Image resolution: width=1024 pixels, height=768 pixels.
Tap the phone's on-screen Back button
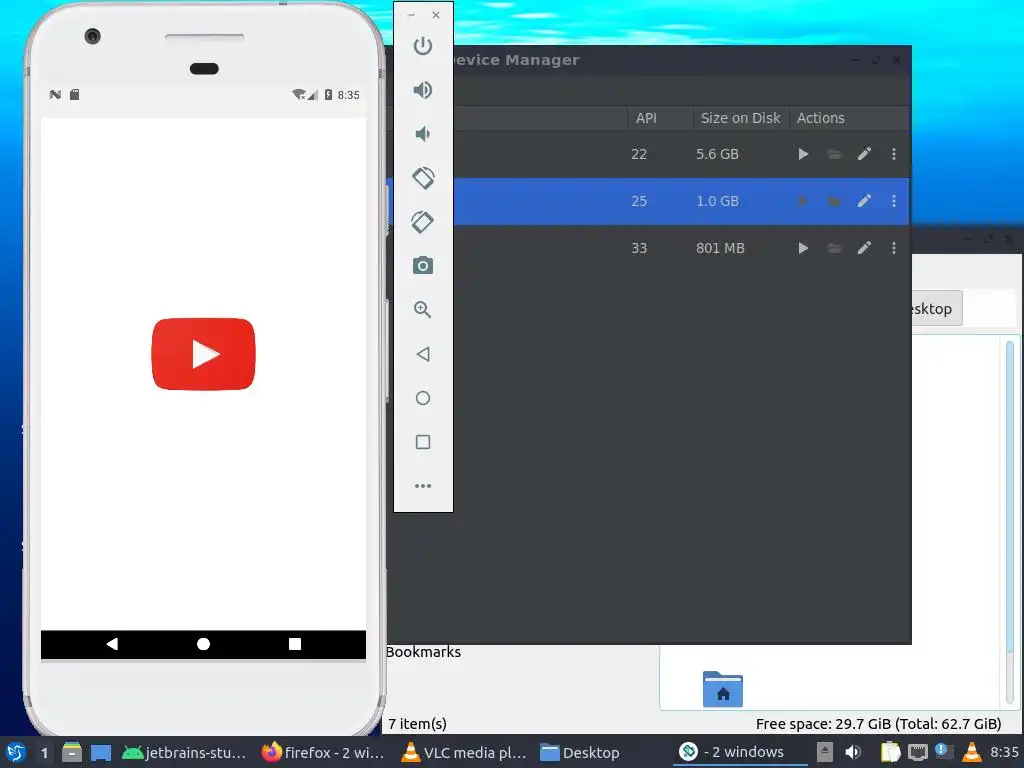click(x=112, y=644)
